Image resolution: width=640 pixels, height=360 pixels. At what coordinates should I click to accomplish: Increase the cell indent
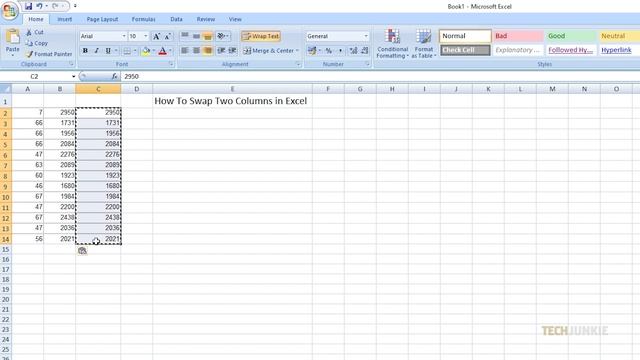233,51
